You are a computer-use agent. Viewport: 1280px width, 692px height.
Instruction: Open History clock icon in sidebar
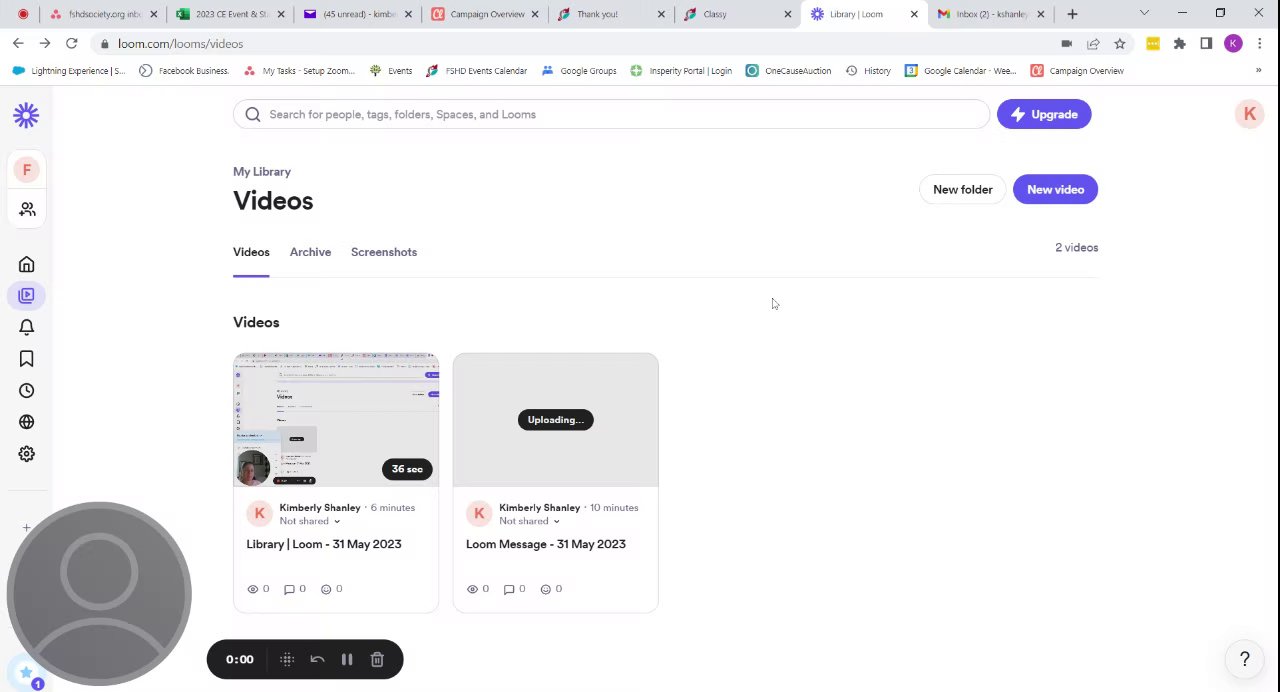click(27, 390)
